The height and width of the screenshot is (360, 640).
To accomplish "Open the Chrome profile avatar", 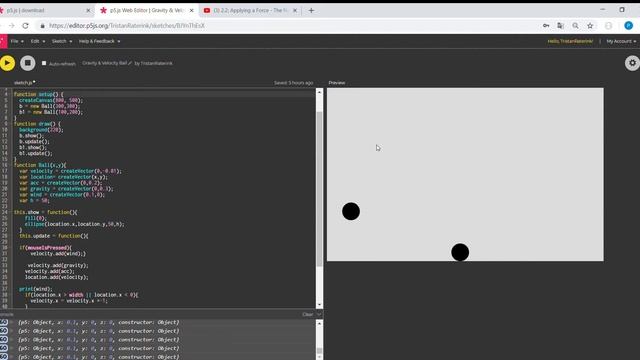I will click(x=628, y=26).
